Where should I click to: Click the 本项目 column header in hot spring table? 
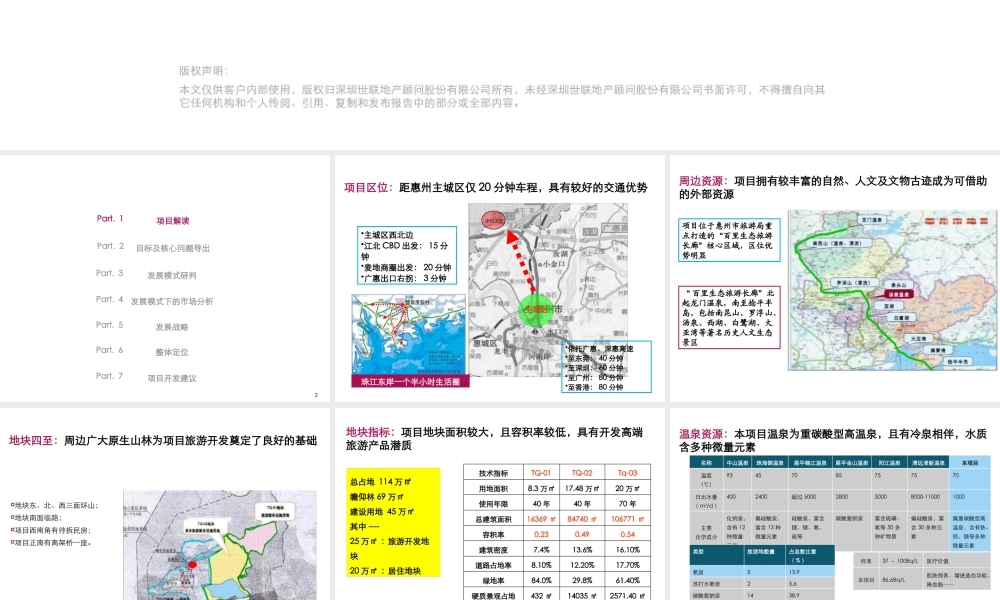tap(968, 463)
